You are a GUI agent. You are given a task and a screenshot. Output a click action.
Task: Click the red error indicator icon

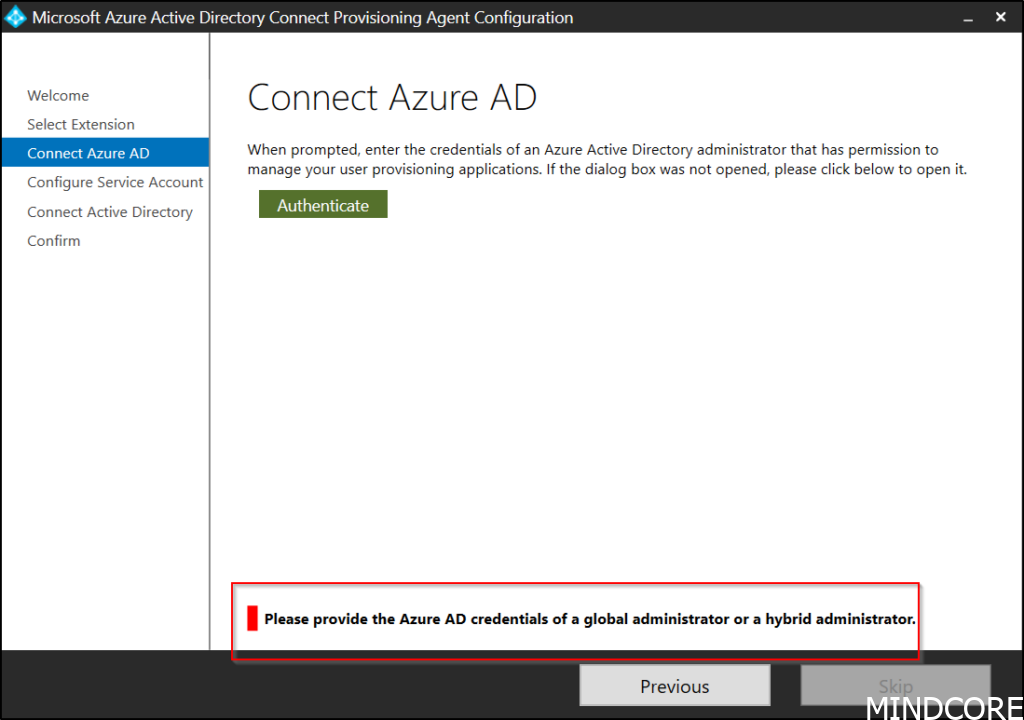(252, 618)
